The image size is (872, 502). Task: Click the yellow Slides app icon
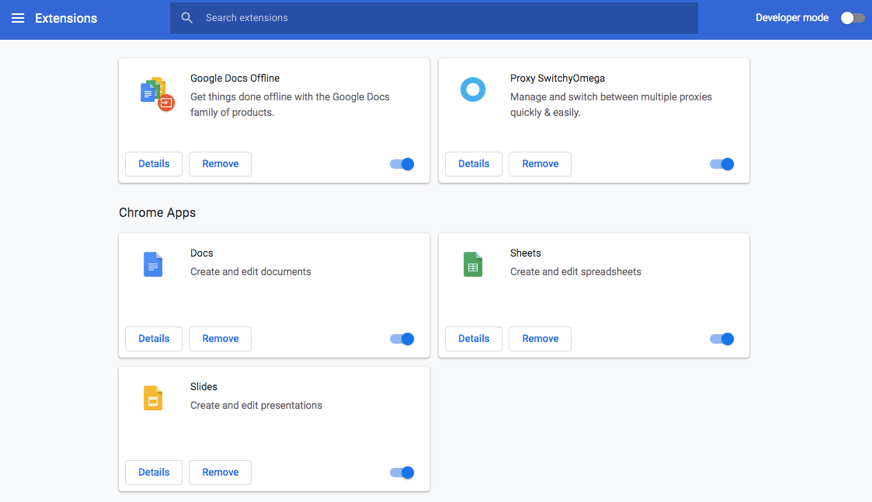click(153, 399)
